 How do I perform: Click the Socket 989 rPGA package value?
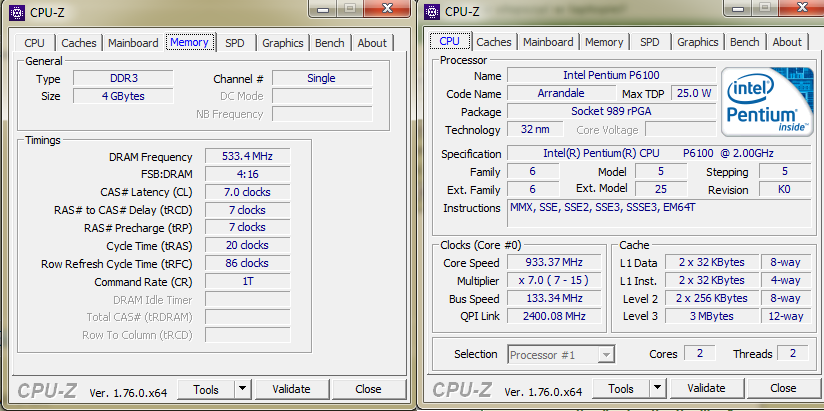tap(612, 111)
